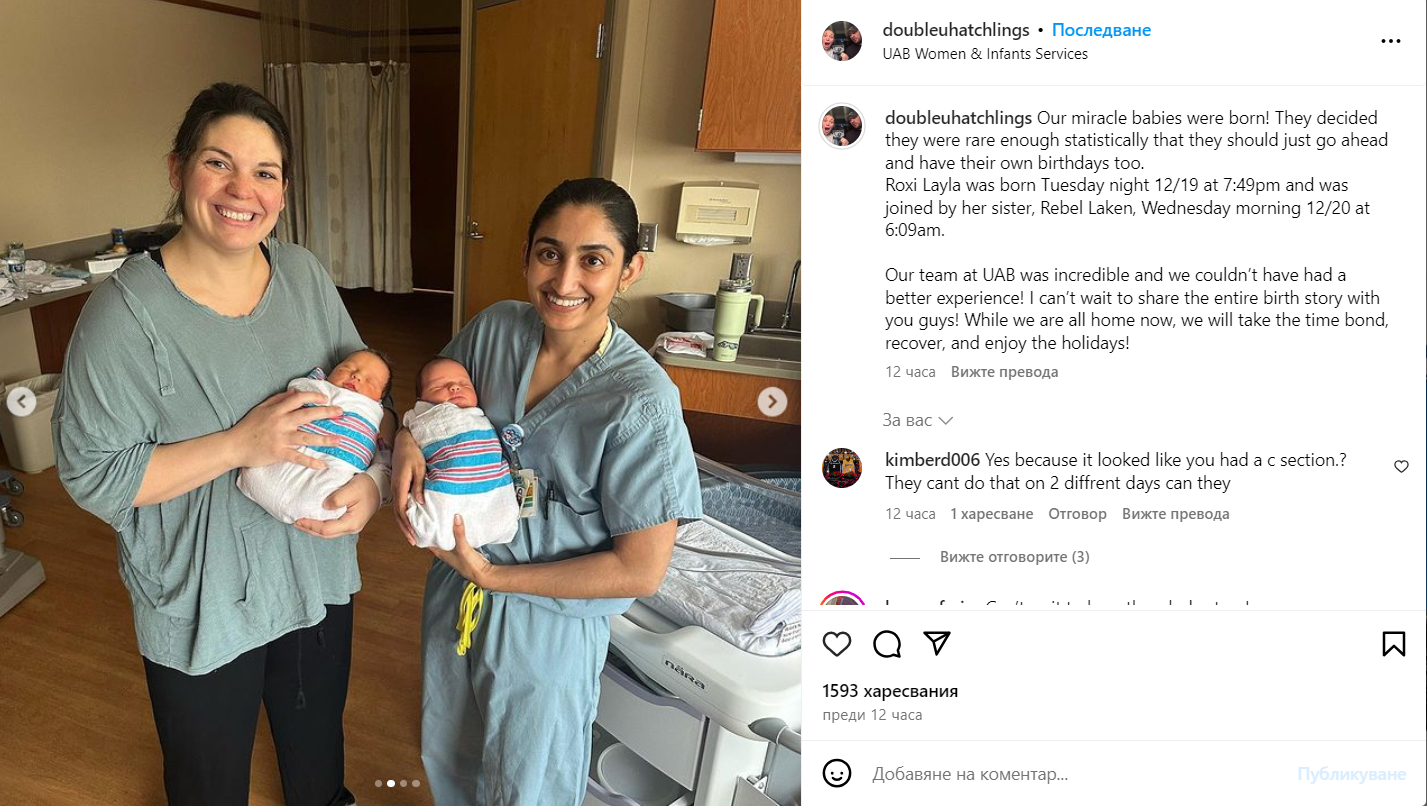Image resolution: width=1427 pixels, height=806 pixels.
Task: Expand the 'За вас' comments sorting dropdown
Action: (917, 420)
